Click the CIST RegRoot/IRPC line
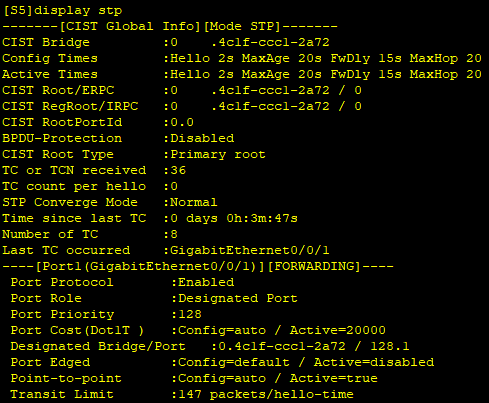 point(182,106)
